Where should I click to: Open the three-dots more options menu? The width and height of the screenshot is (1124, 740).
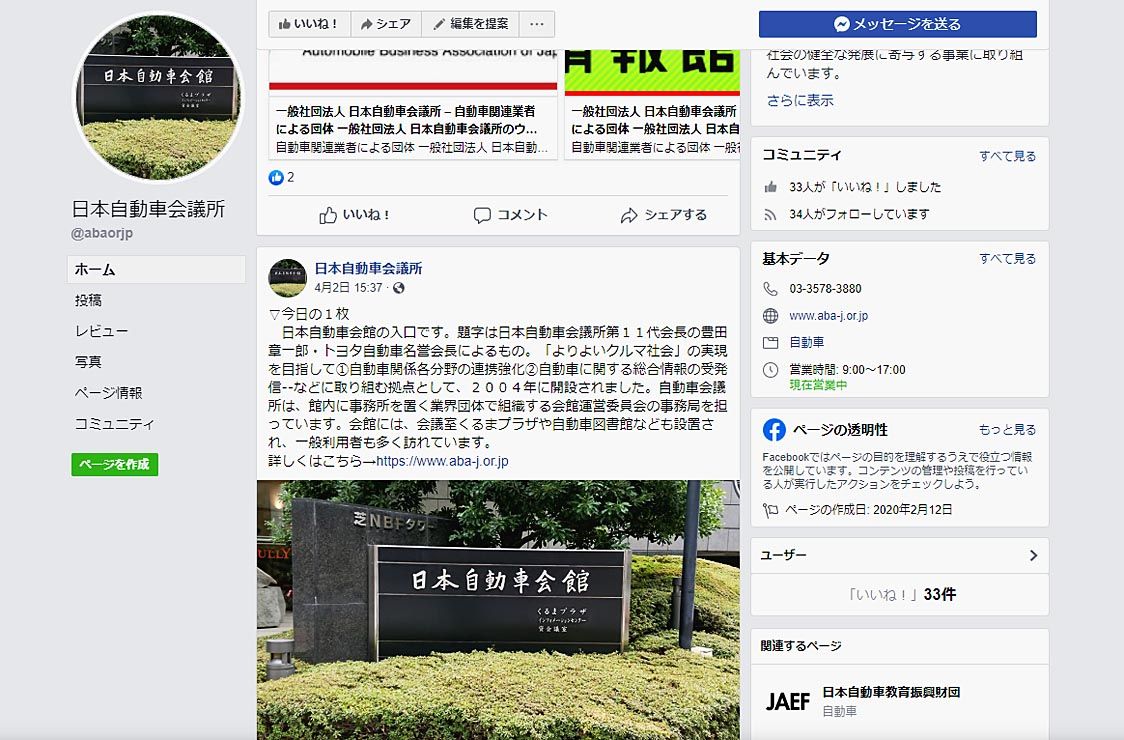tap(536, 24)
